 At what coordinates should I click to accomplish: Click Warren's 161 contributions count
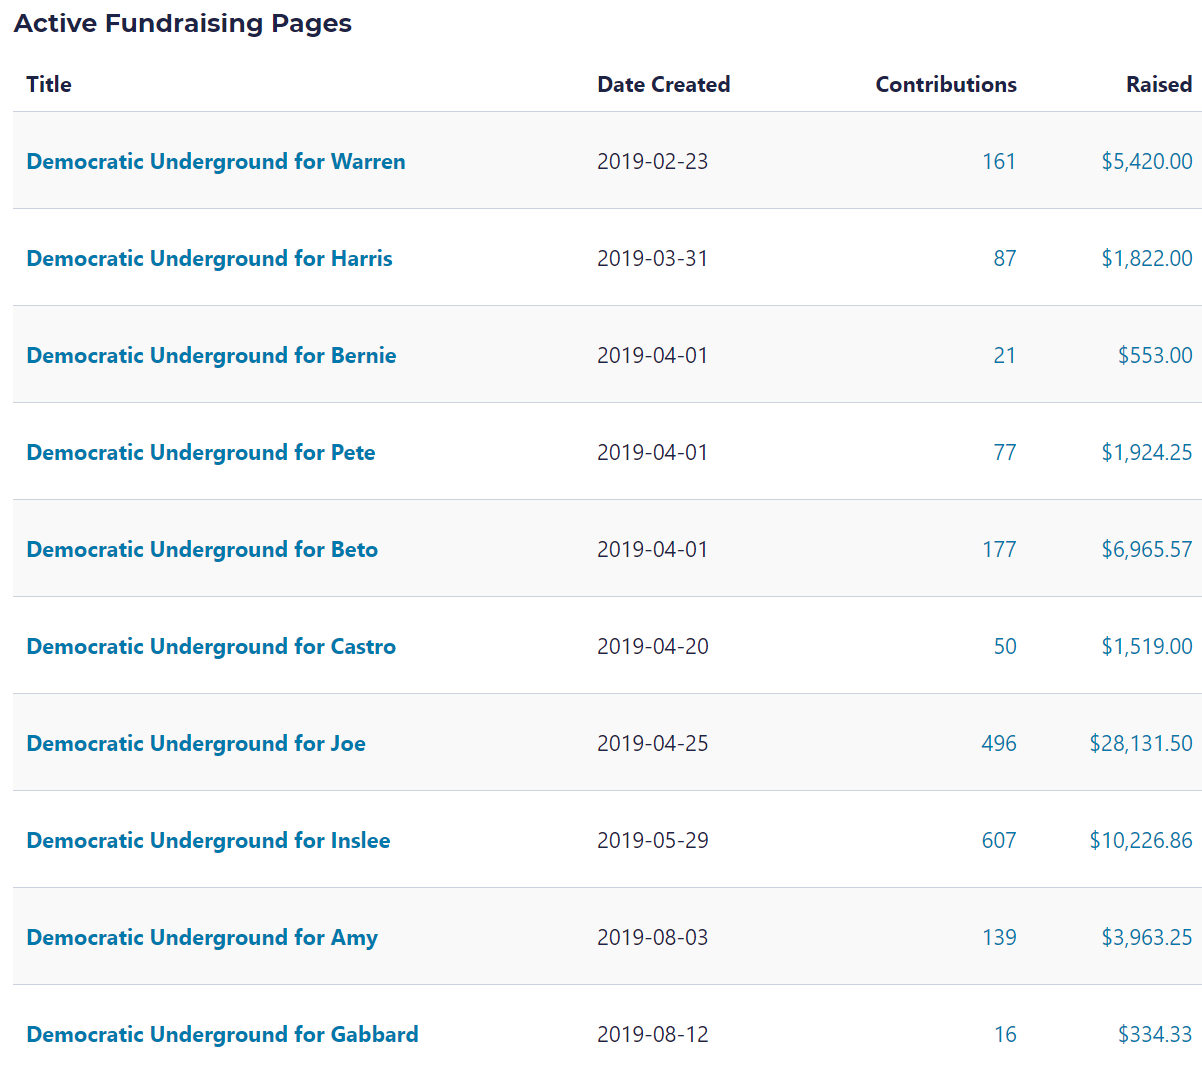(998, 162)
